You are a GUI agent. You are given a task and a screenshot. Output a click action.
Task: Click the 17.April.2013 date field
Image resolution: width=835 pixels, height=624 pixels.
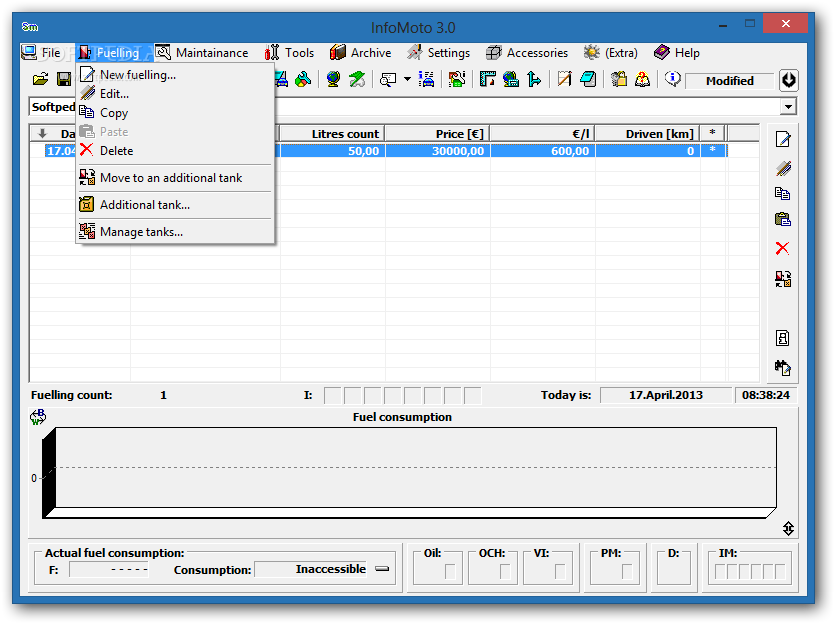click(x=666, y=395)
